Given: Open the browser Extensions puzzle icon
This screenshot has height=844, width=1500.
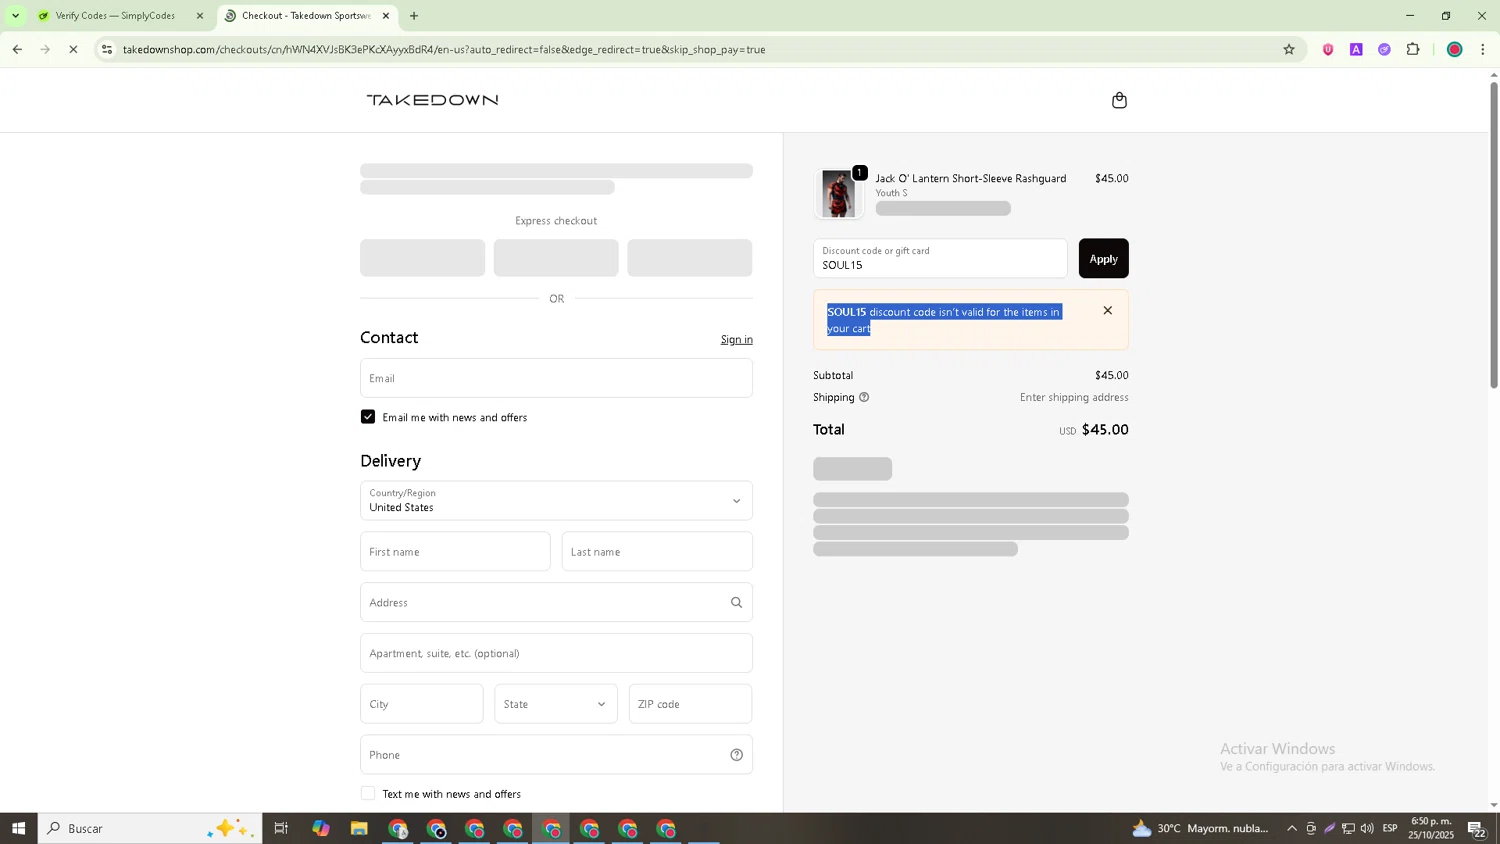Looking at the screenshot, I should coord(1413,49).
